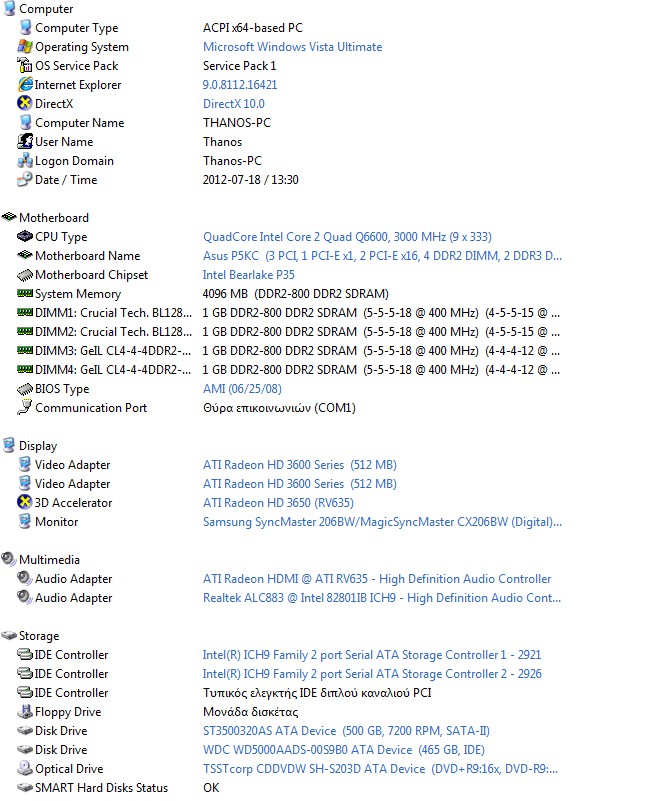Select the Computer Name row label

[x=79, y=123]
